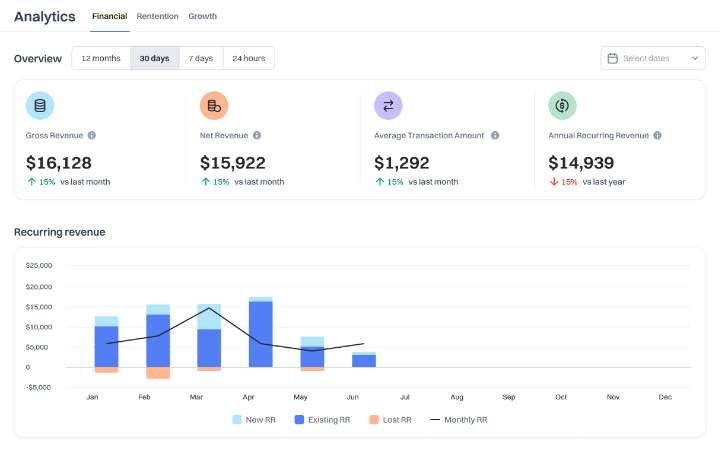Click the Net Revenue coins icon
The height and width of the screenshot is (450, 720).
[x=214, y=105]
